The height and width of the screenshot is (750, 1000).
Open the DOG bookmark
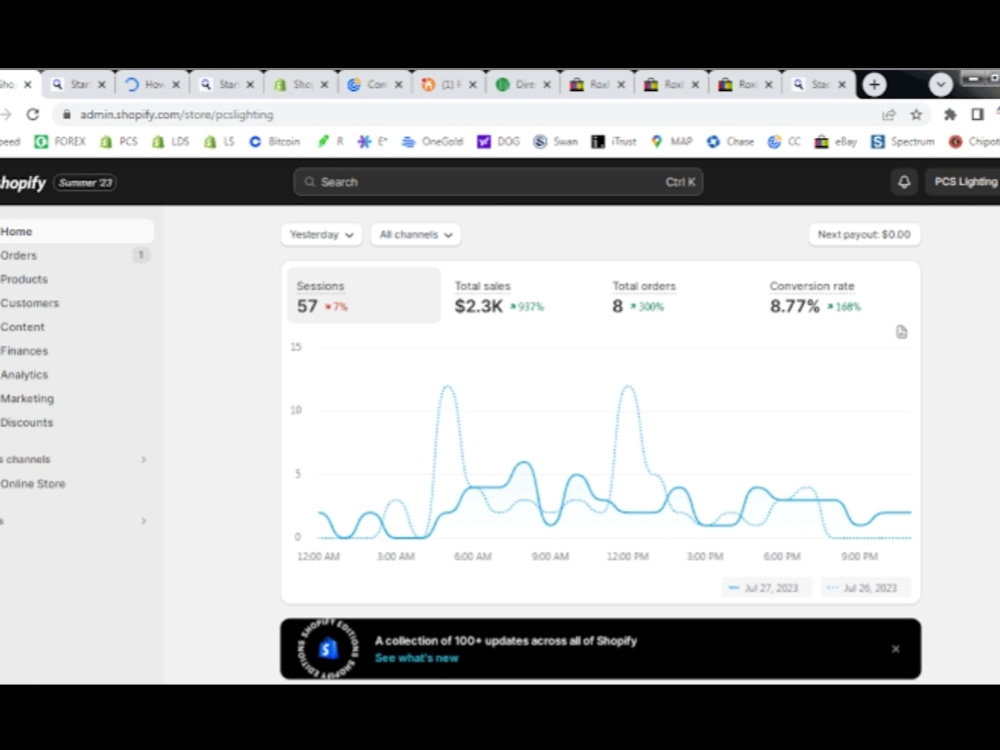tap(499, 142)
